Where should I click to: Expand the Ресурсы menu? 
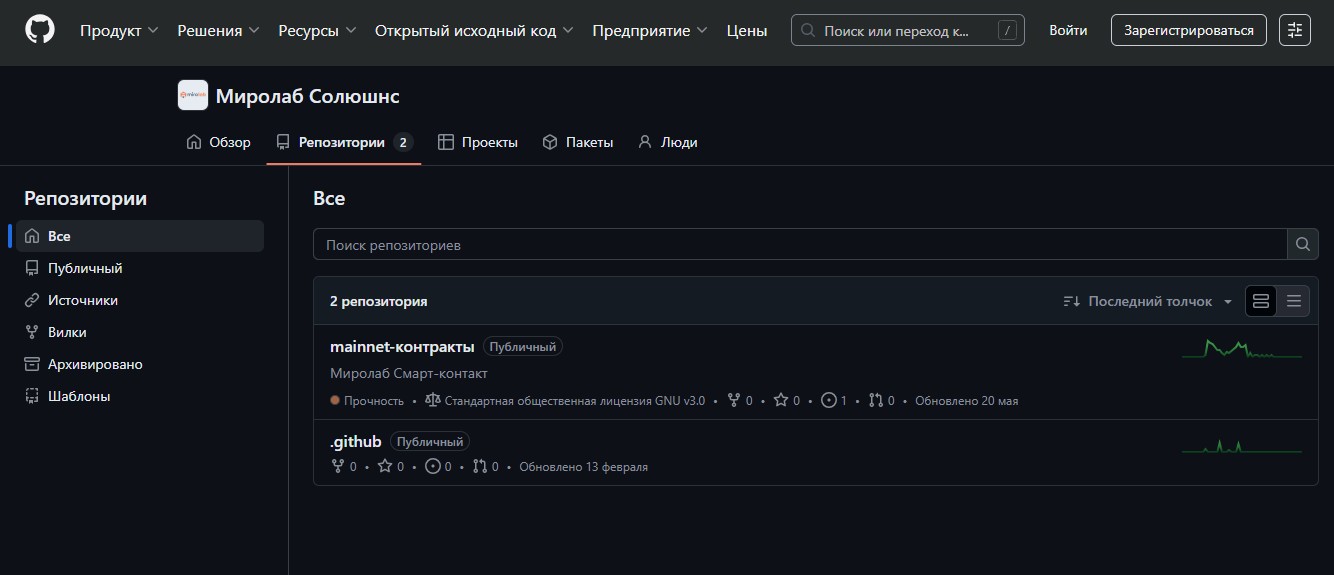[317, 30]
